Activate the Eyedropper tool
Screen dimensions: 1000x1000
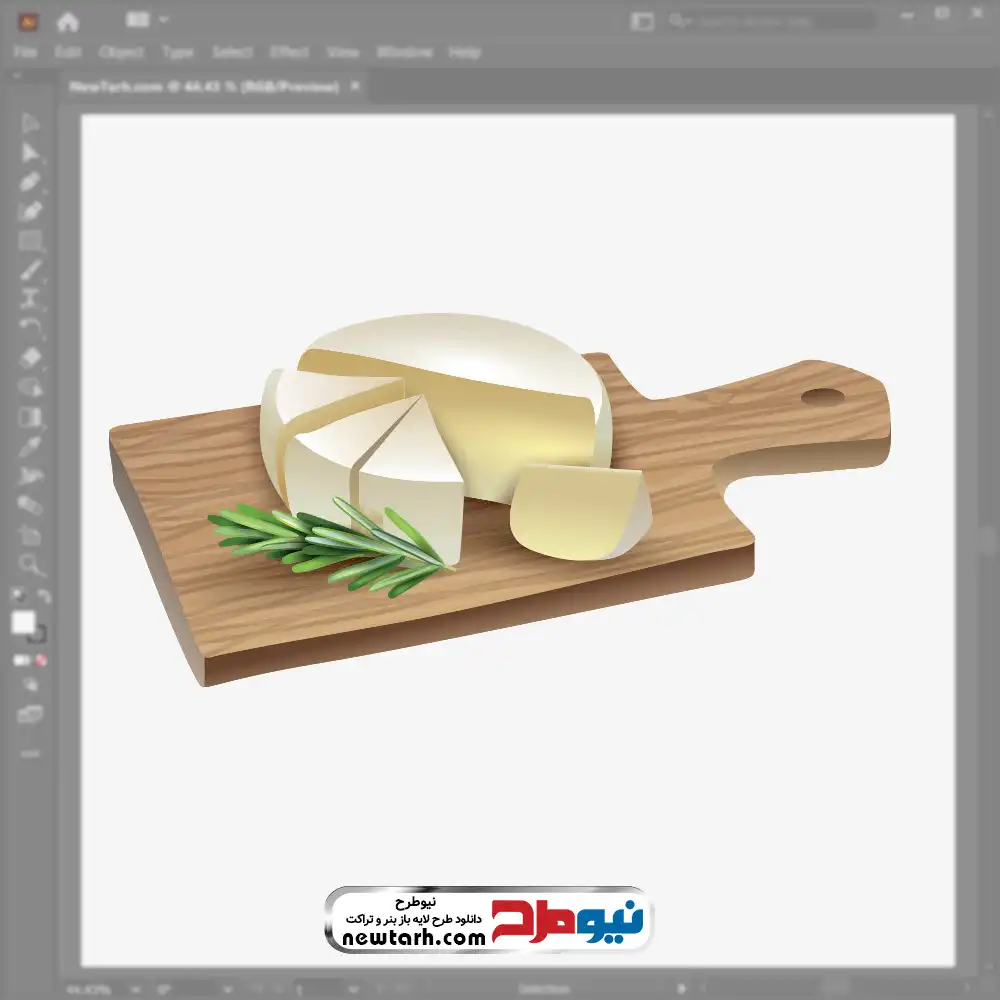tap(30, 446)
